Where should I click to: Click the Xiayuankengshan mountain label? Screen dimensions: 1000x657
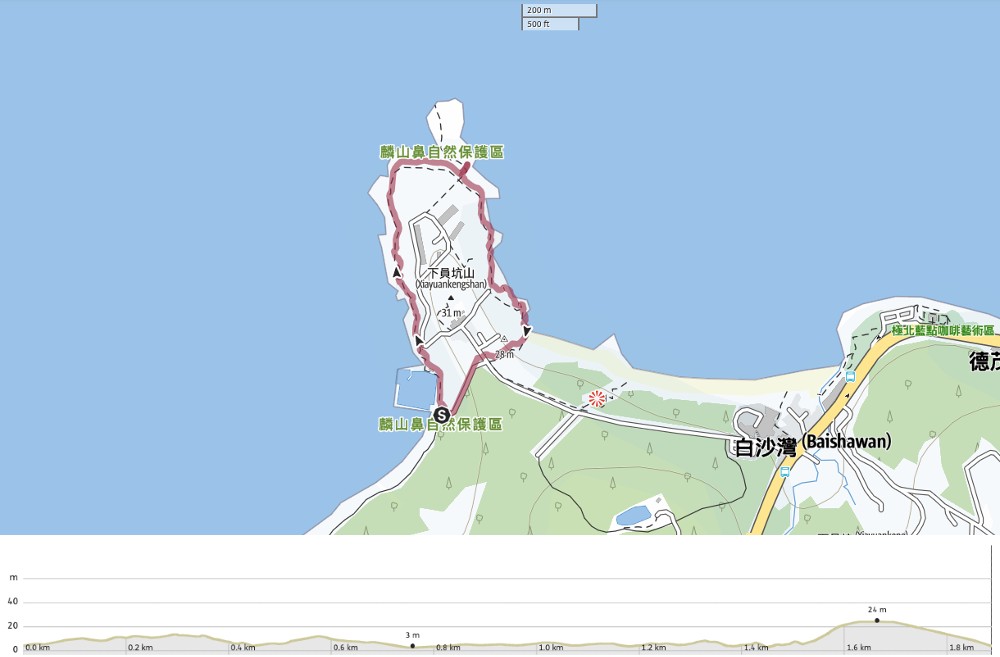point(452,278)
